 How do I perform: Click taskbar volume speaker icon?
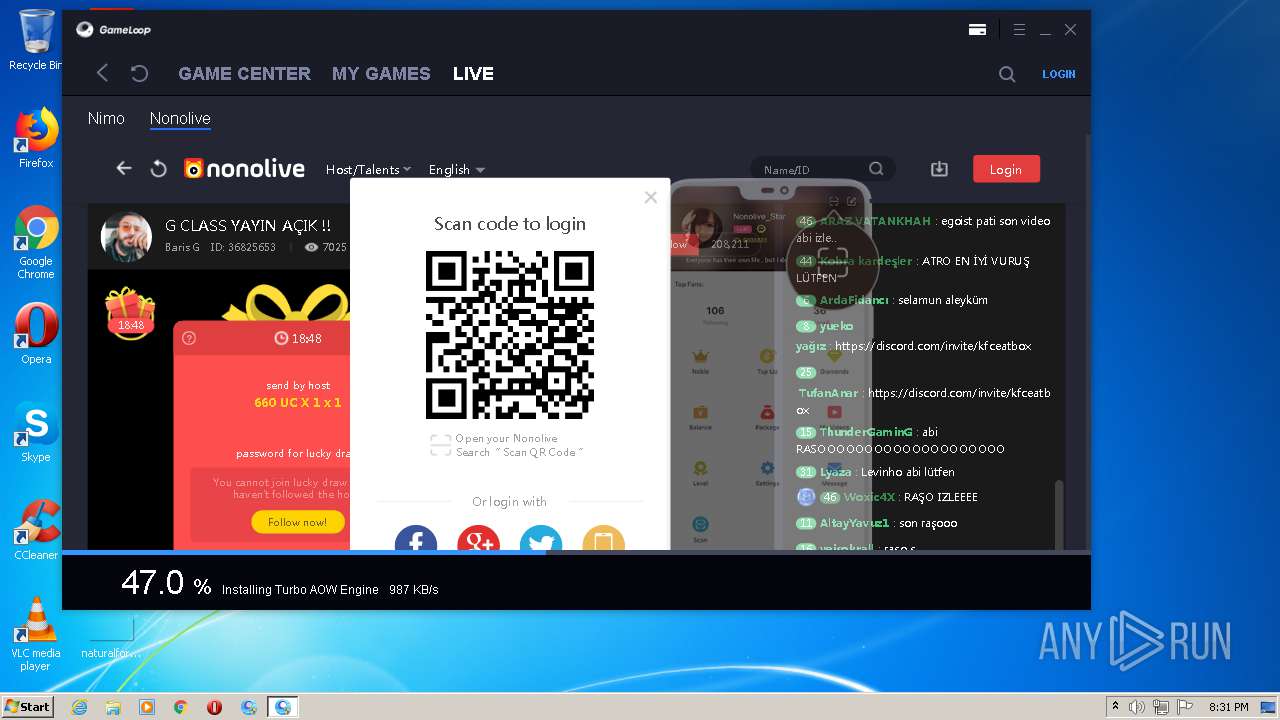1136,707
